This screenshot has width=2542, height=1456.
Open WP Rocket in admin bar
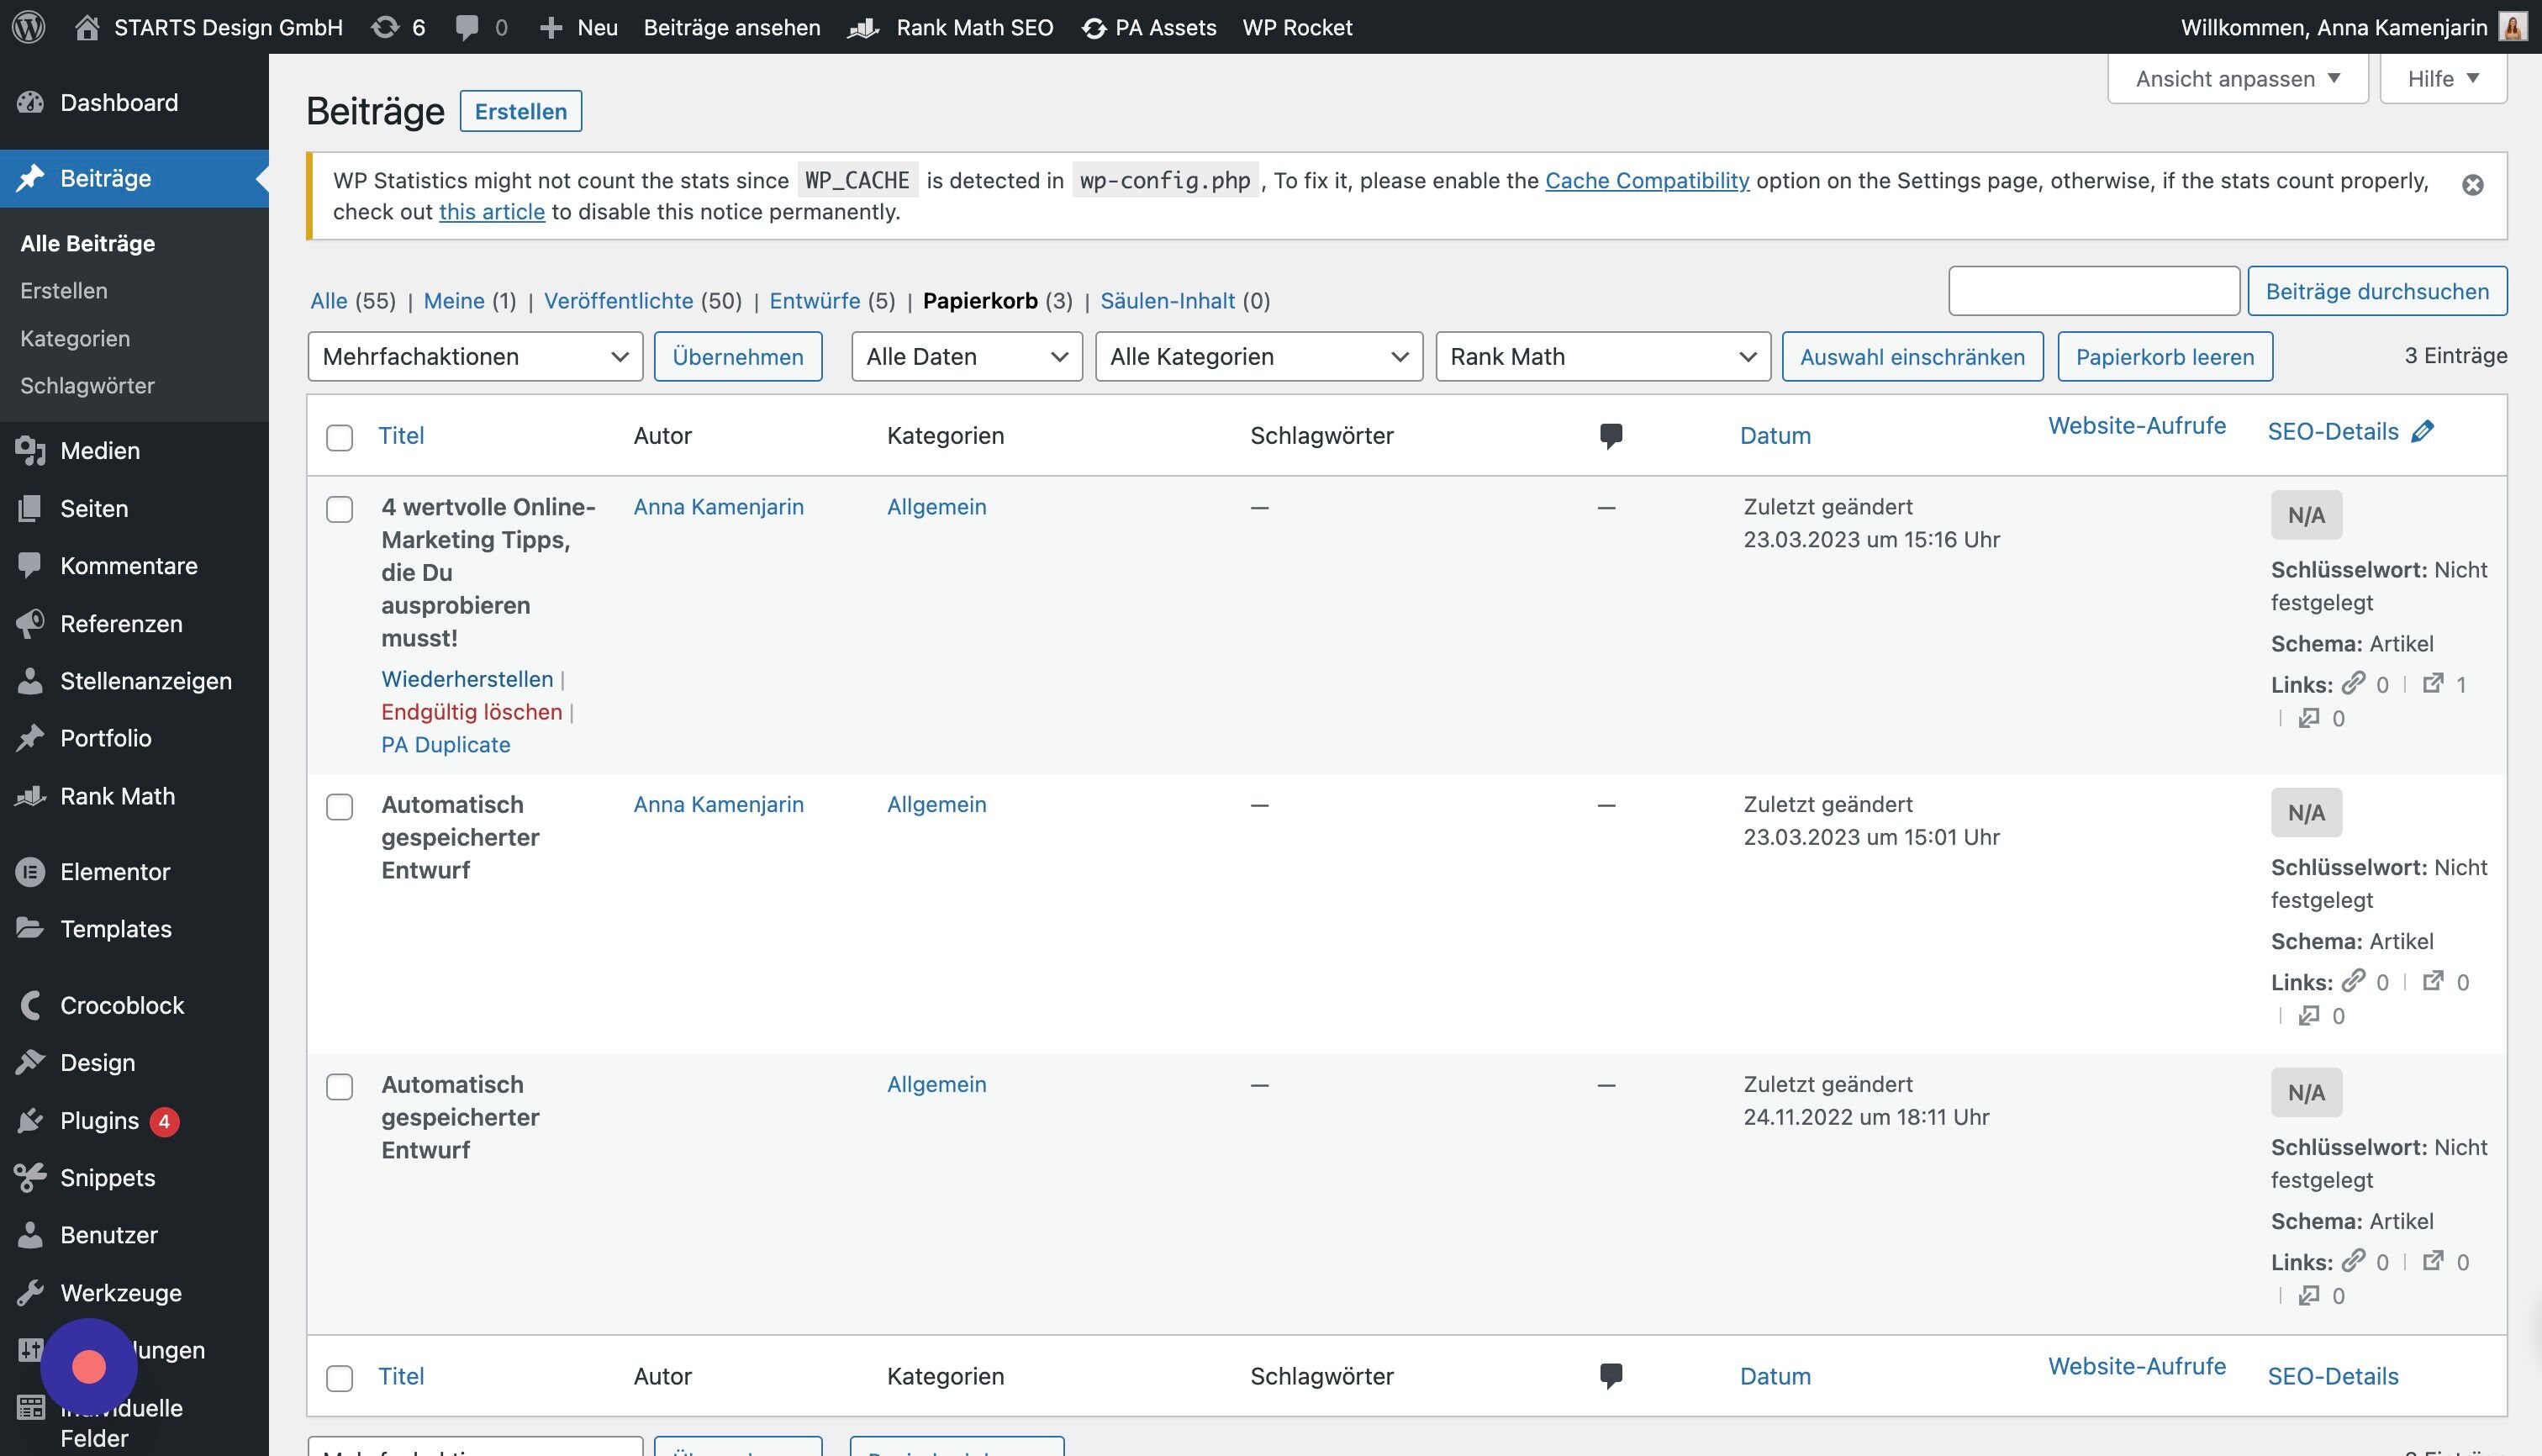[x=1296, y=27]
